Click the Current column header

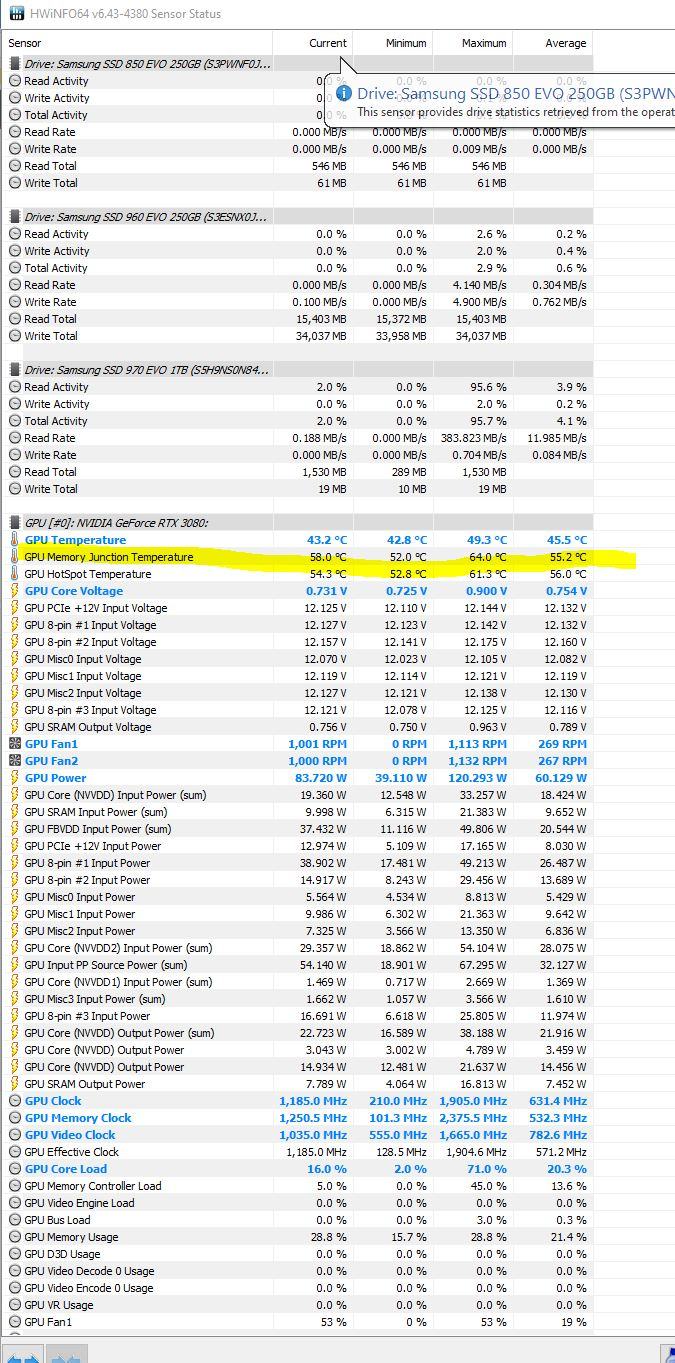(312, 43)
